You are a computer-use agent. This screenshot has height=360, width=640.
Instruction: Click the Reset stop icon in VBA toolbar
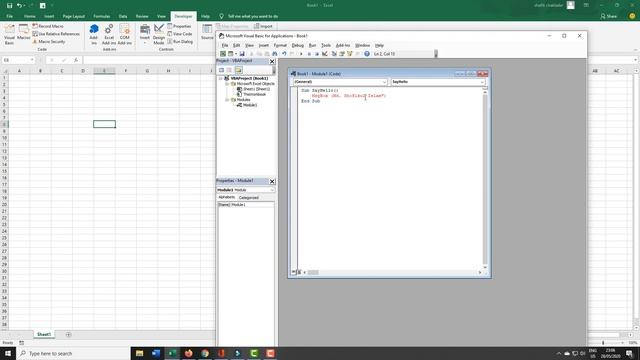(317, 54)
